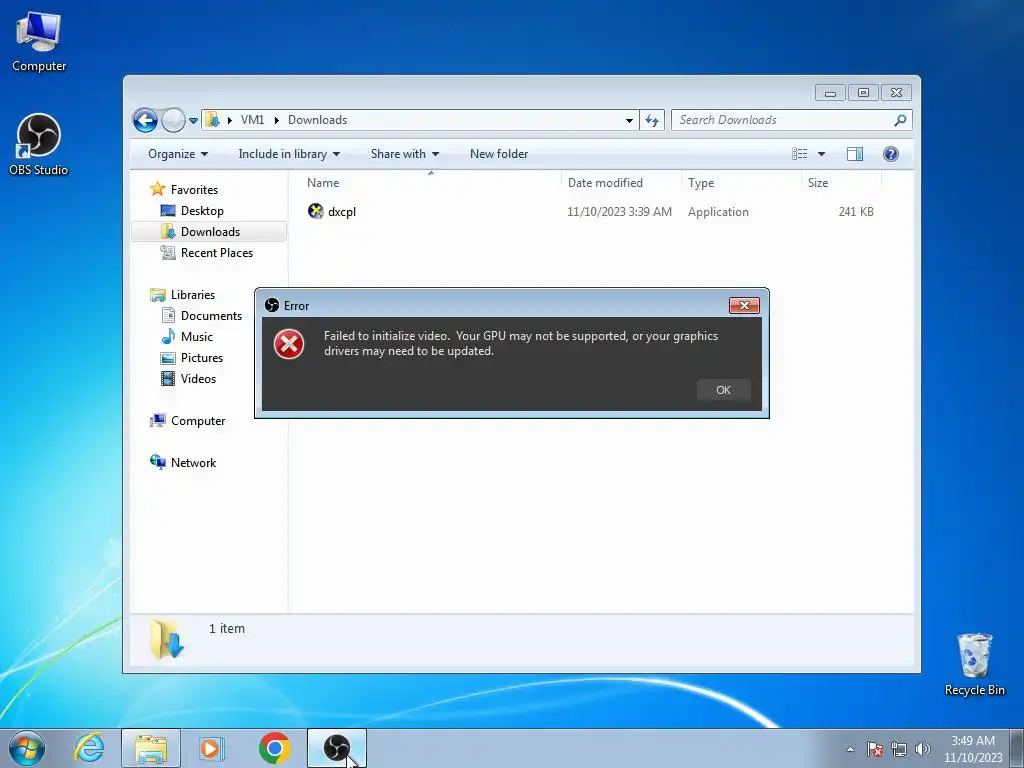Image resolution: width=1024 pixels, height=768 pixels.
Task: Minimize the Downloads Explorer window
Action: tap(830, 93)
